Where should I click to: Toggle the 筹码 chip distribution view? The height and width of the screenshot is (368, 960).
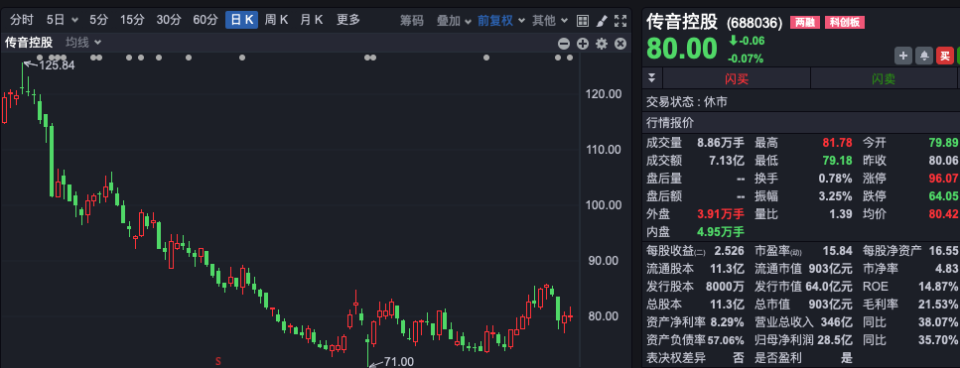click(x=411, y=20)
